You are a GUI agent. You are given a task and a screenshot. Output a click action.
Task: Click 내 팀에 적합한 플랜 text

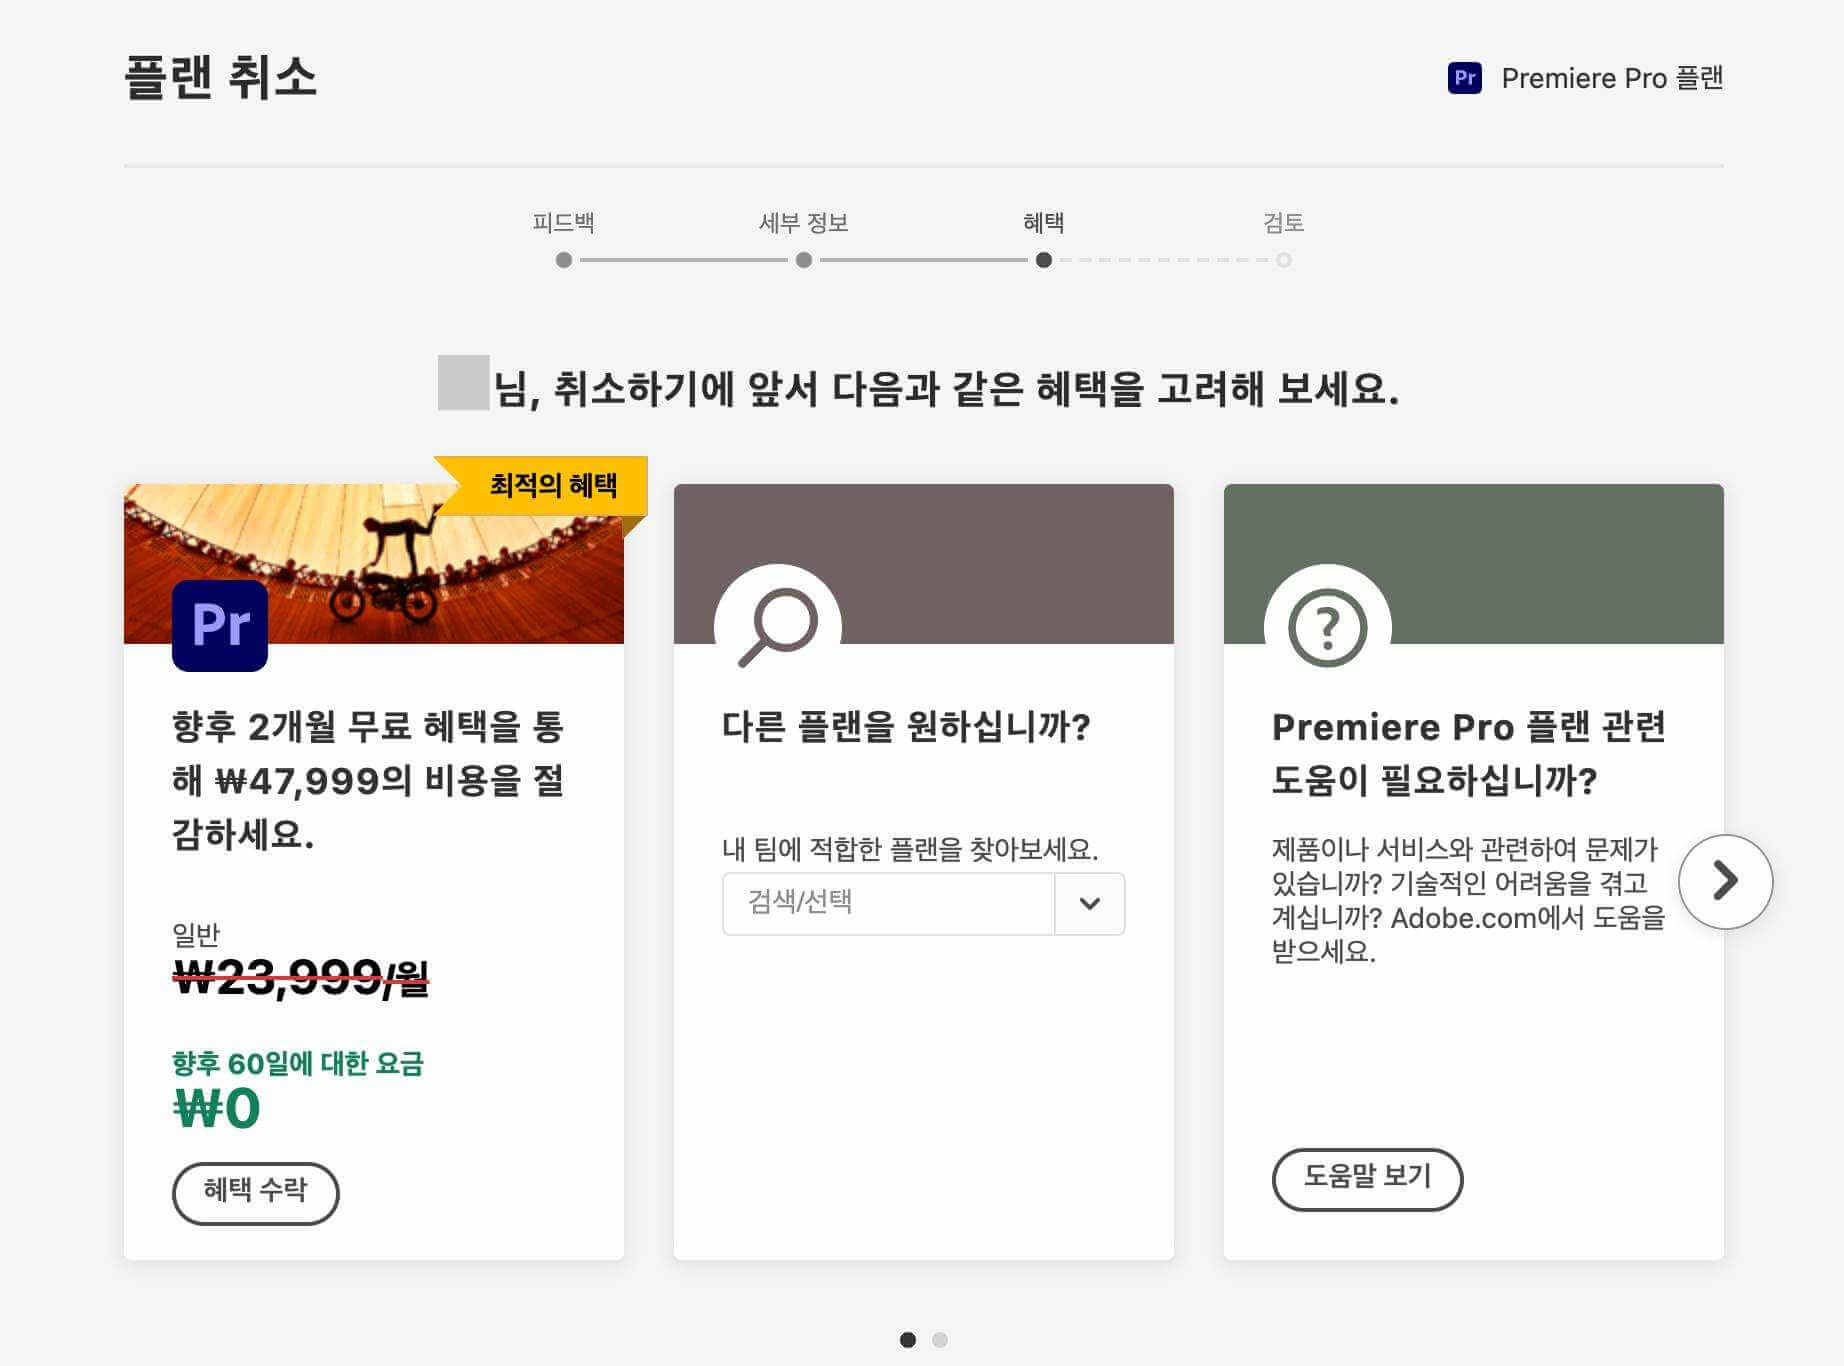coord(910,849)
